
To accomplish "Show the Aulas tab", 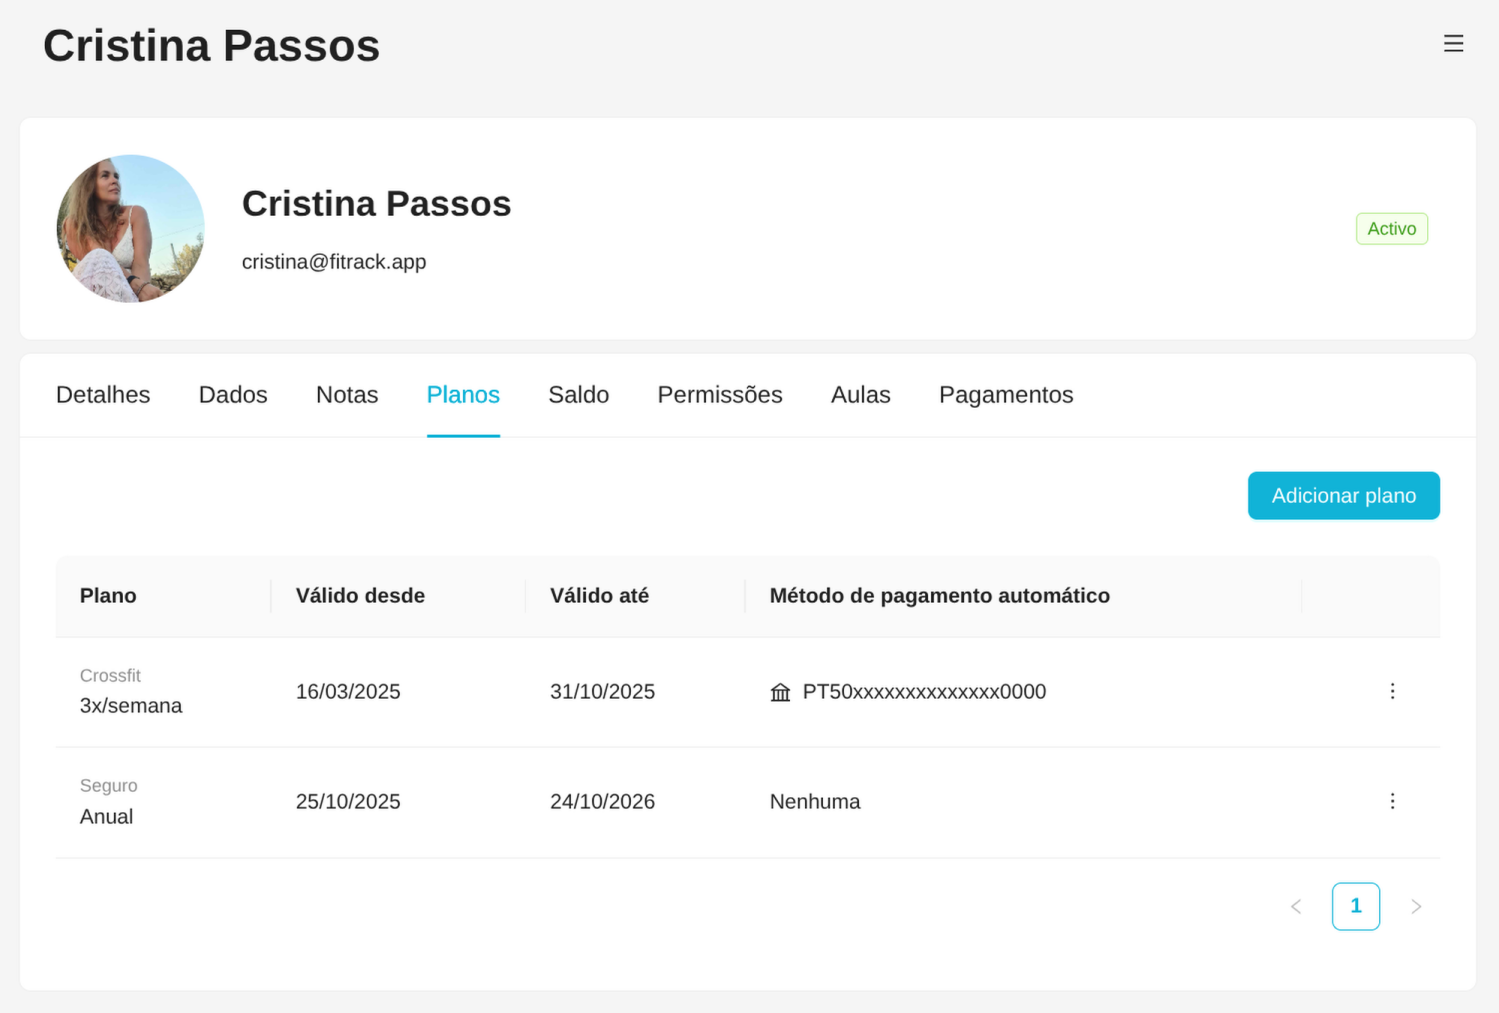I will tap(860, 395).
